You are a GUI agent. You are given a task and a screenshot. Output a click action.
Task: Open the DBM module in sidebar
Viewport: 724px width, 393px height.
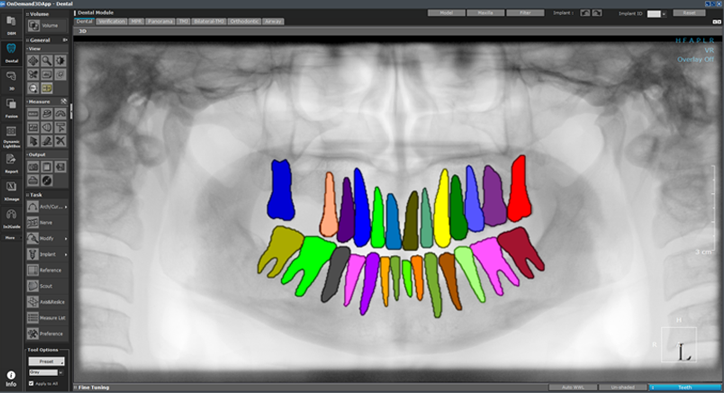click(11, 25)
